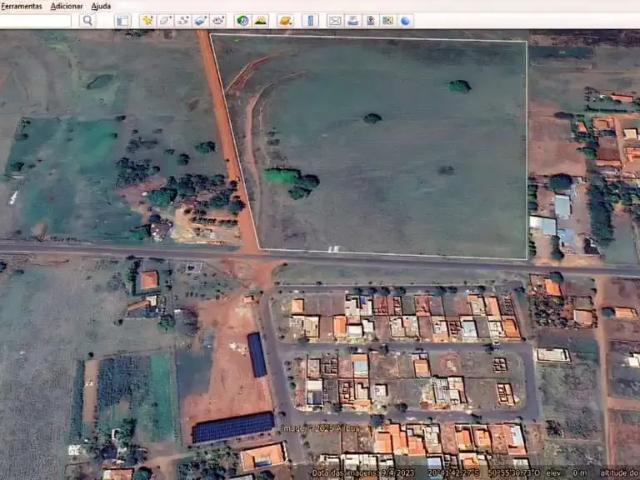The width and height of the screenshot is (640, 480).
Task: Click View in Google Maps icon
Action: tap(388, 20)
